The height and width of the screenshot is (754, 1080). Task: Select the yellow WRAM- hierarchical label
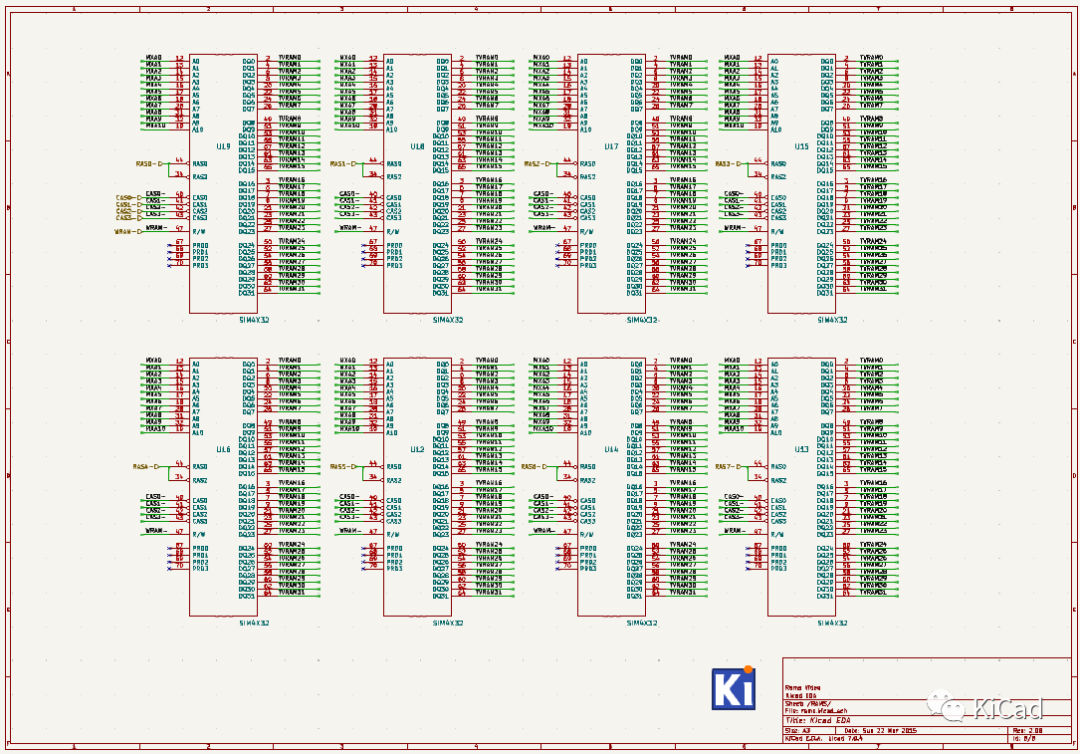pyautogui.click(x=127, y=231)
